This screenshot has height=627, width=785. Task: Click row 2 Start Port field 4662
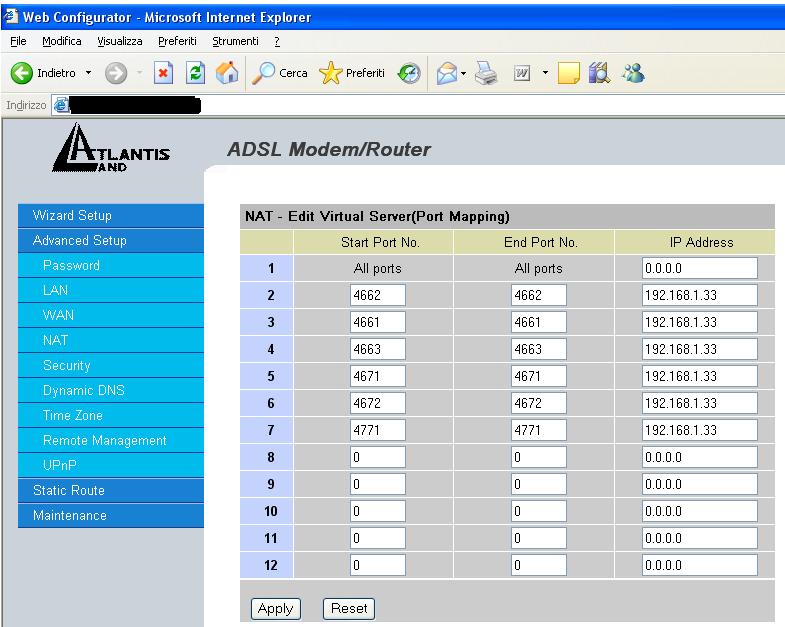377,295
